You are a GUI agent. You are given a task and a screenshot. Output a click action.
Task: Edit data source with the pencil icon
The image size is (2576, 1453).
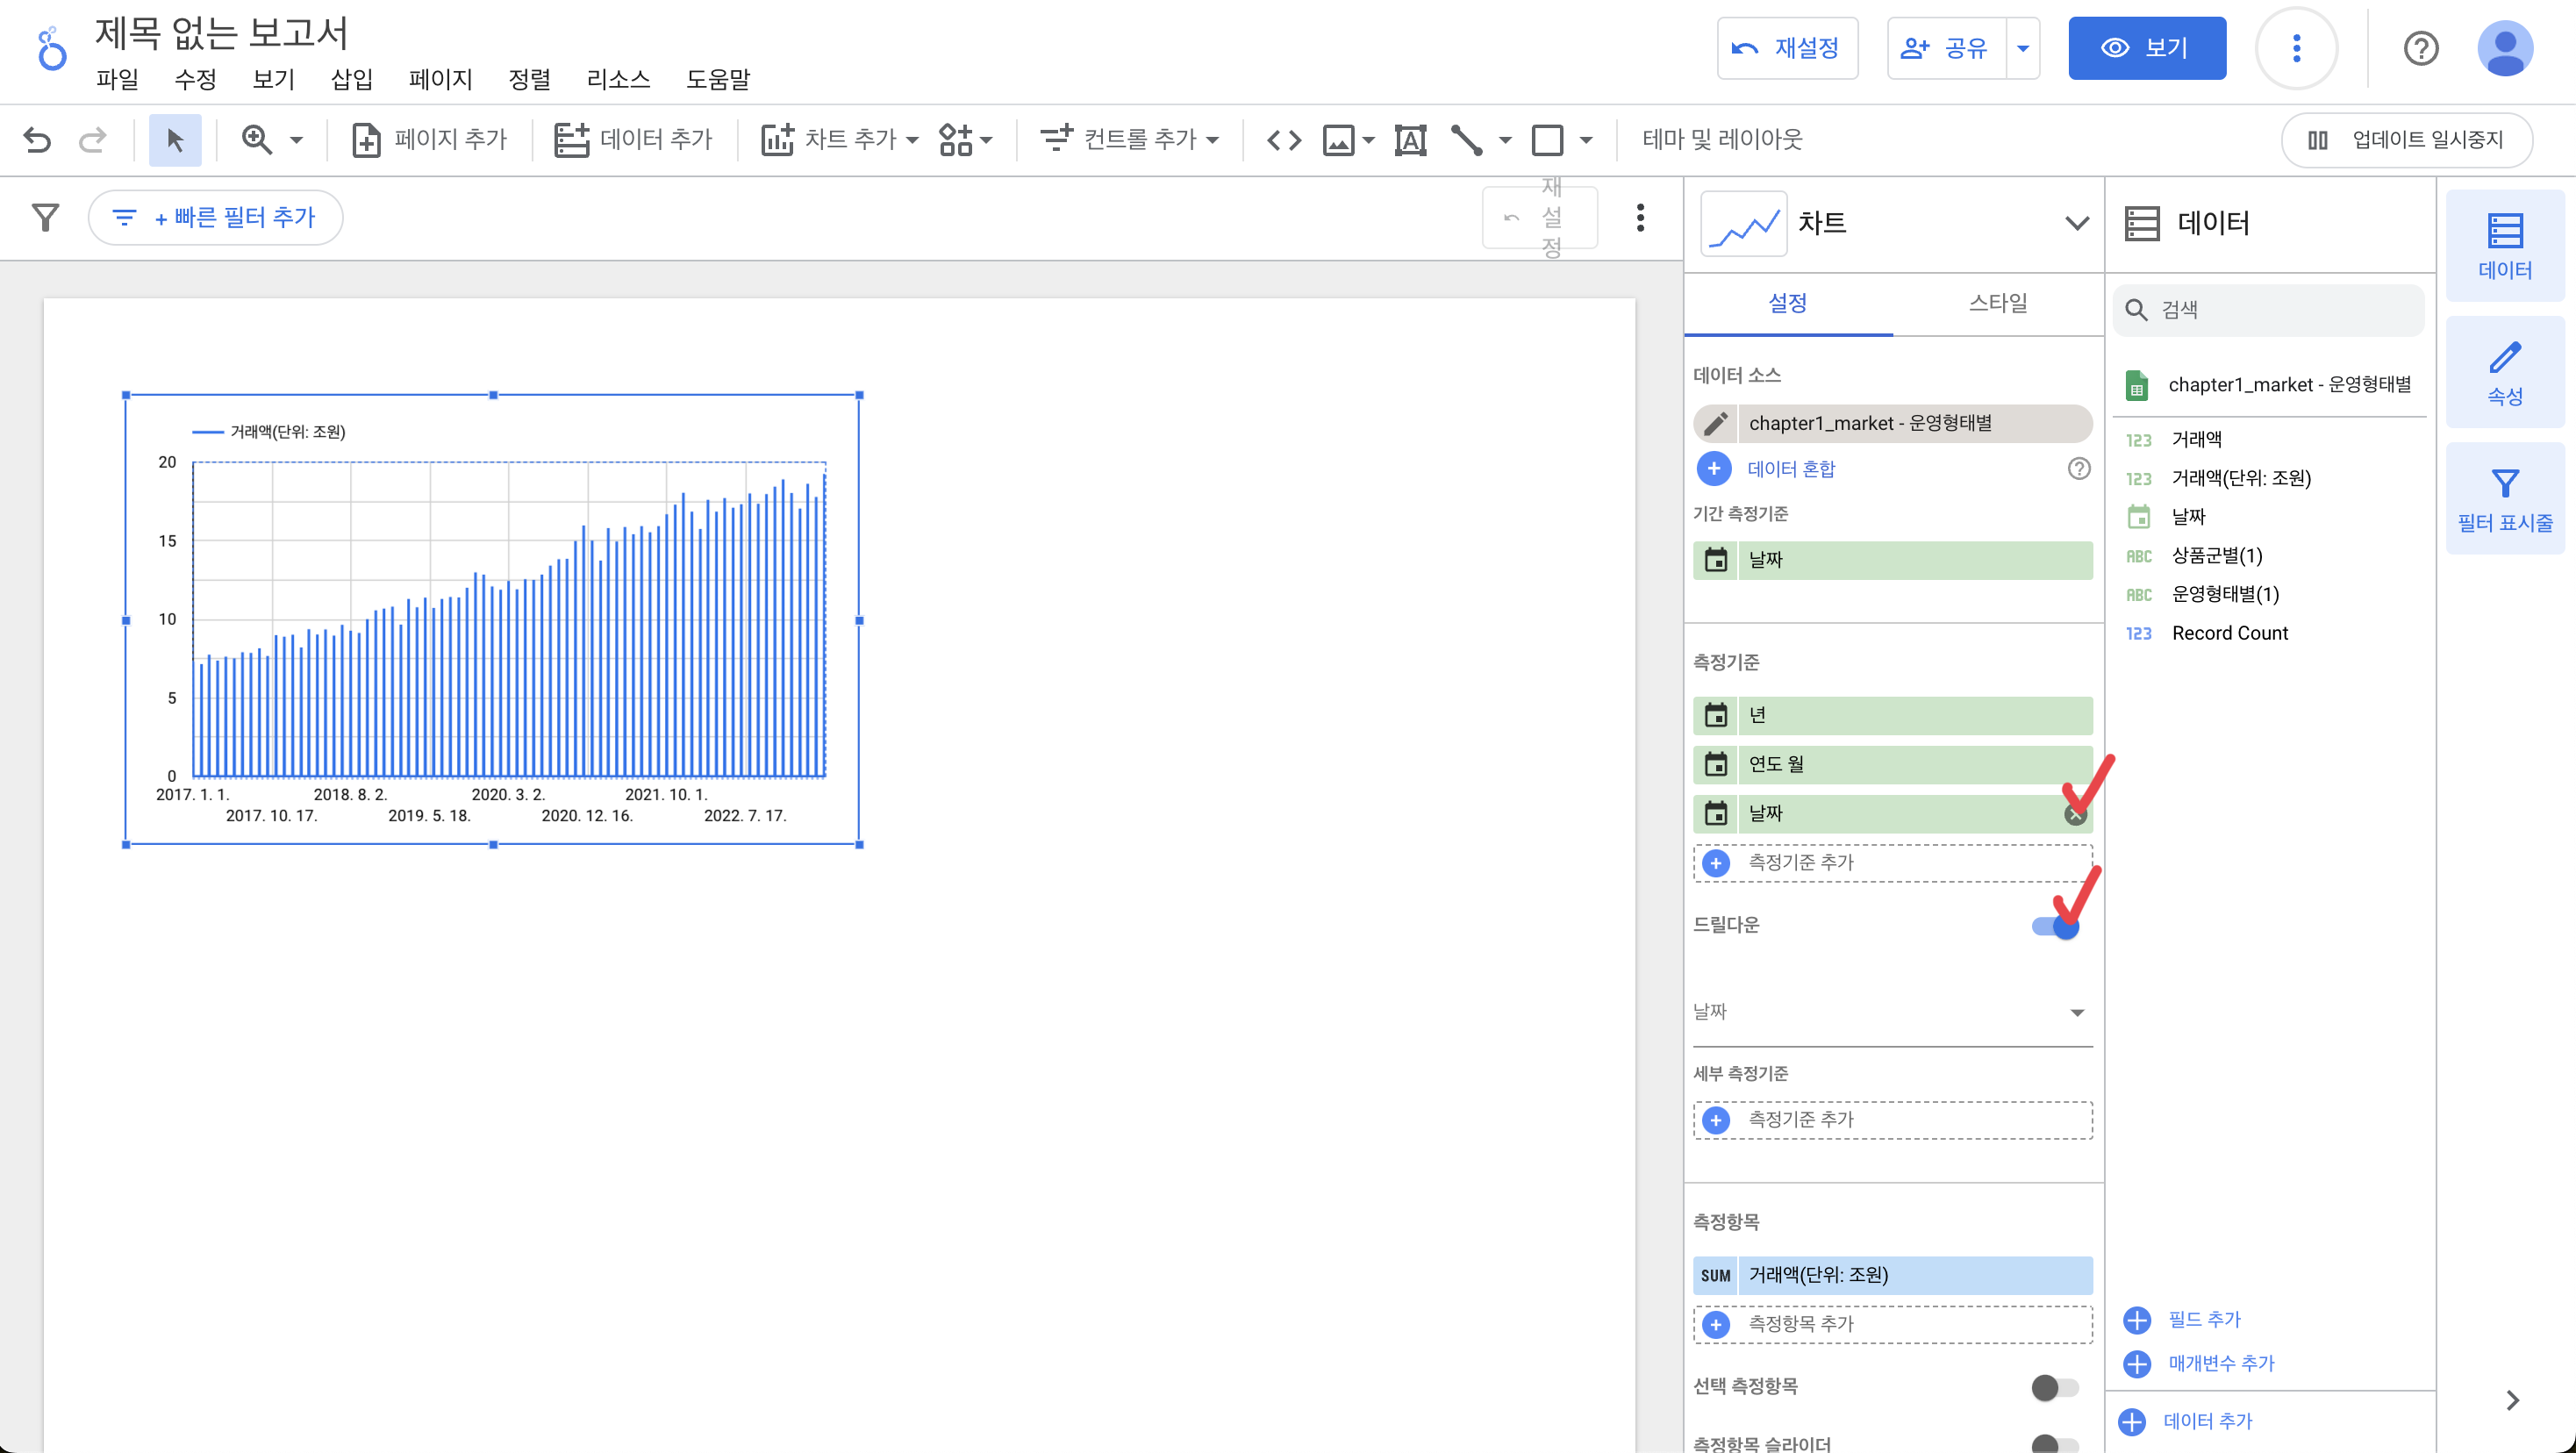[1716, 423]
